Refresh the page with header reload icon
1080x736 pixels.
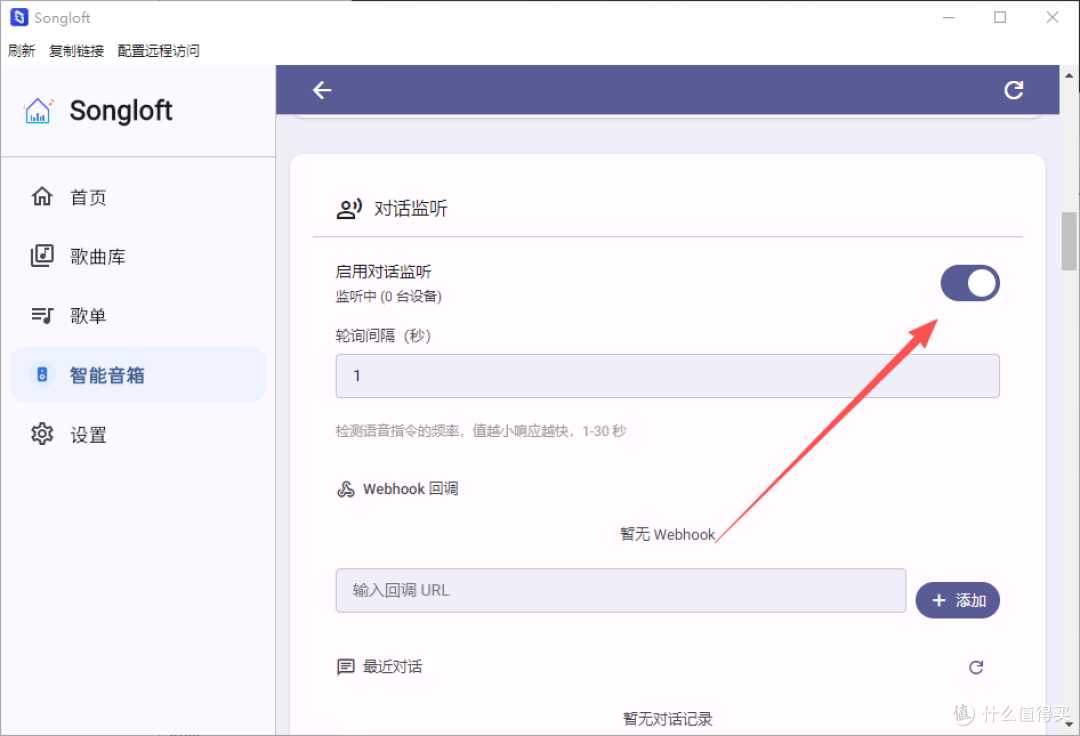pyautogui.click(x=1013, y=90)
